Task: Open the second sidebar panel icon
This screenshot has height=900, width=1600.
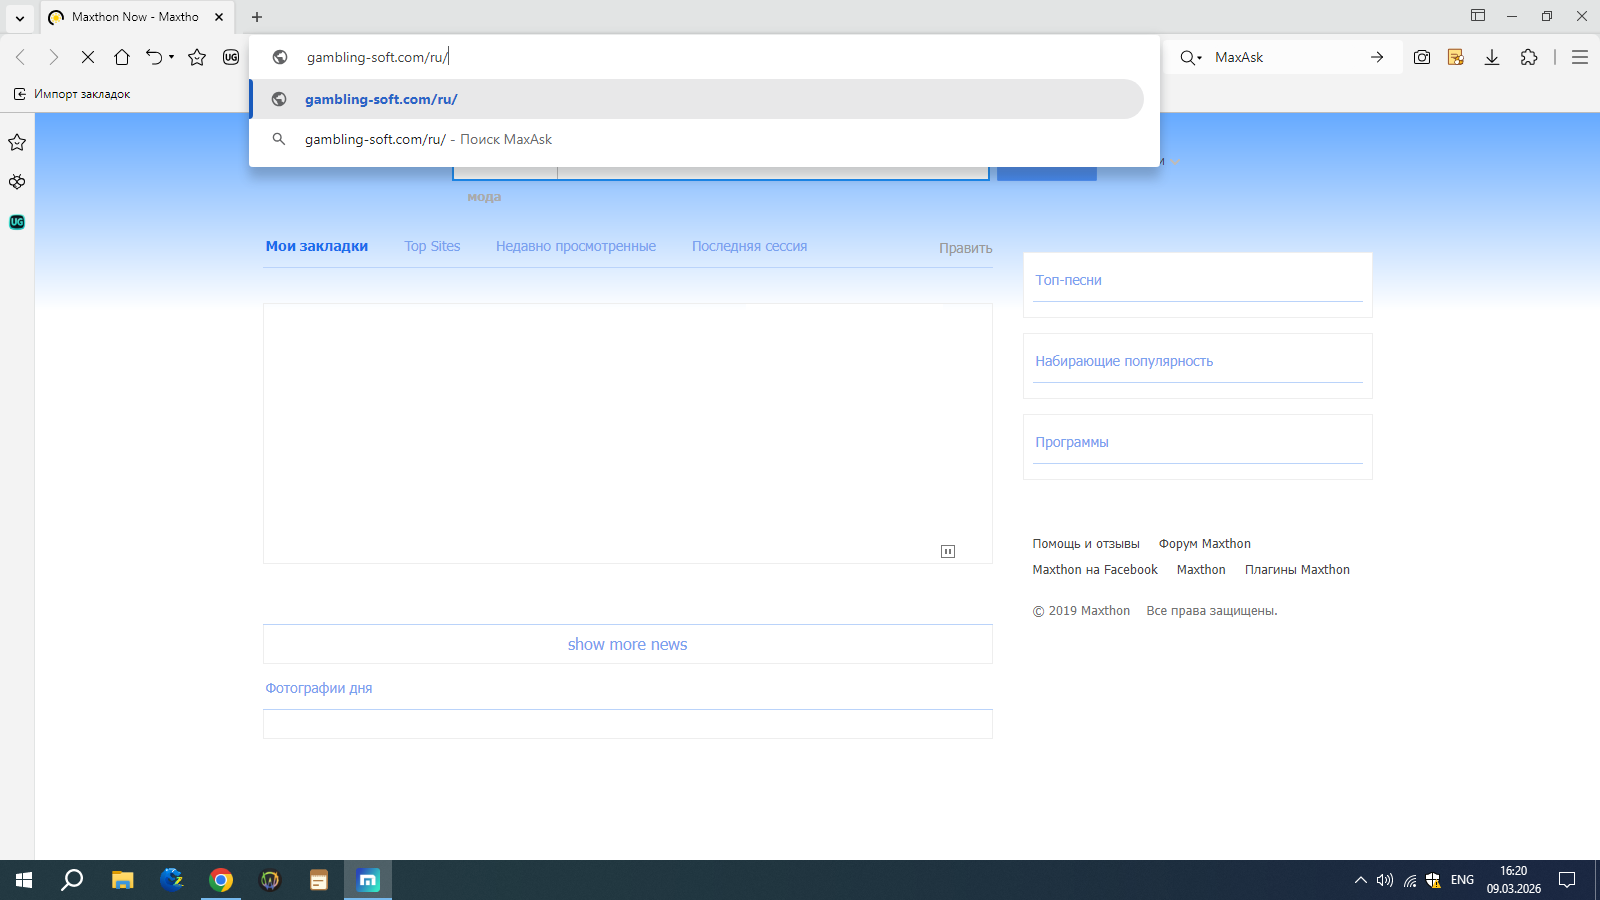Action: 17,182
